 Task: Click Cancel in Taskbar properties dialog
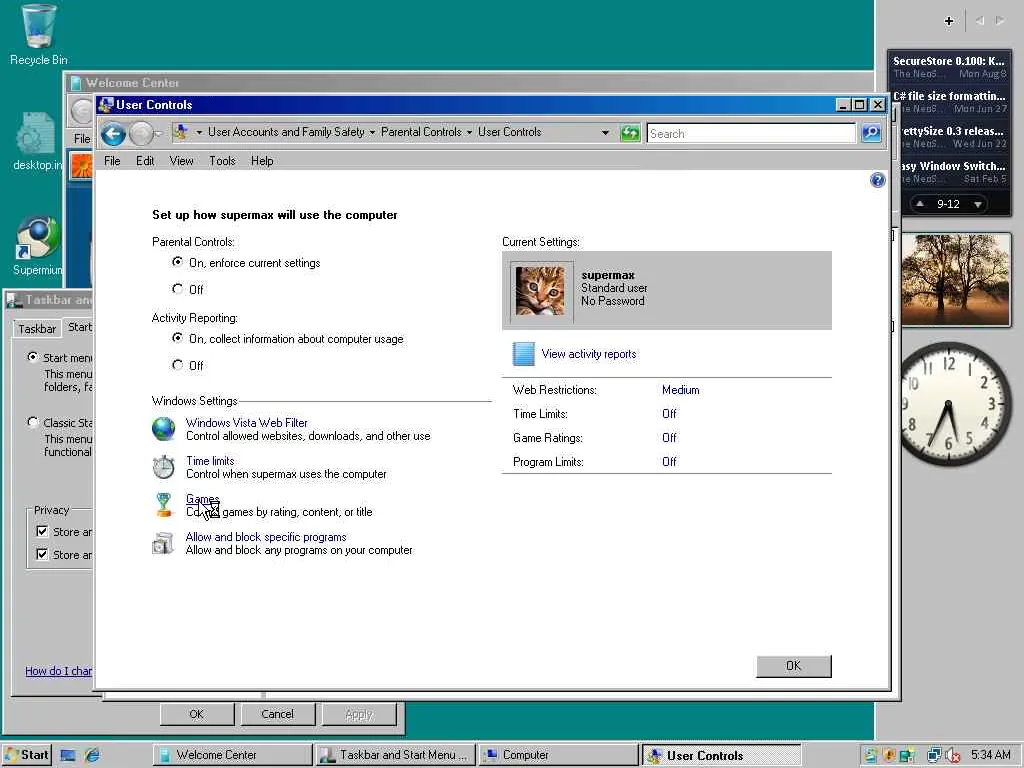(278, 714)
